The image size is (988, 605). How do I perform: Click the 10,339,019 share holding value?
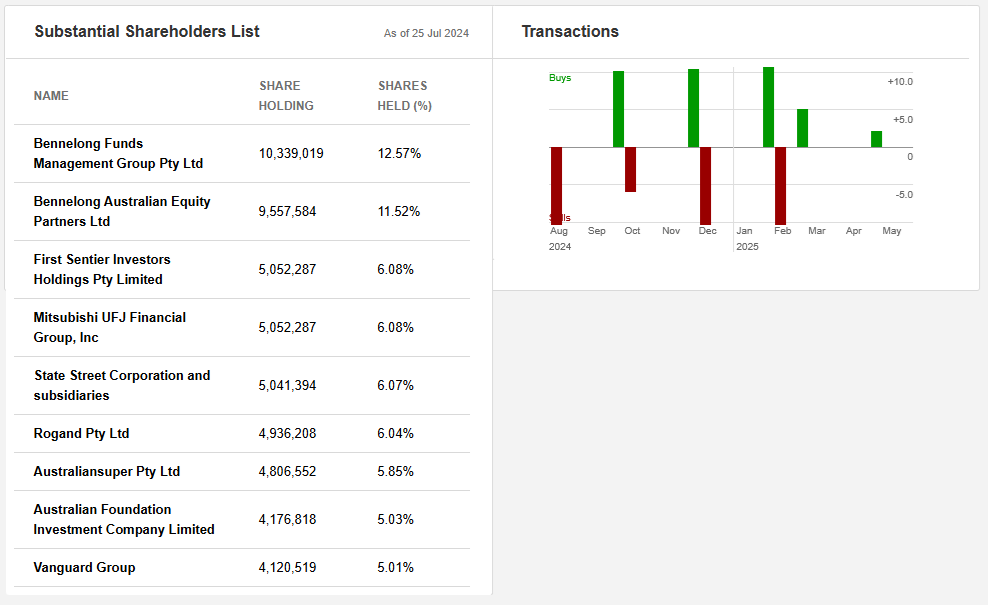(x=291, y=153)
